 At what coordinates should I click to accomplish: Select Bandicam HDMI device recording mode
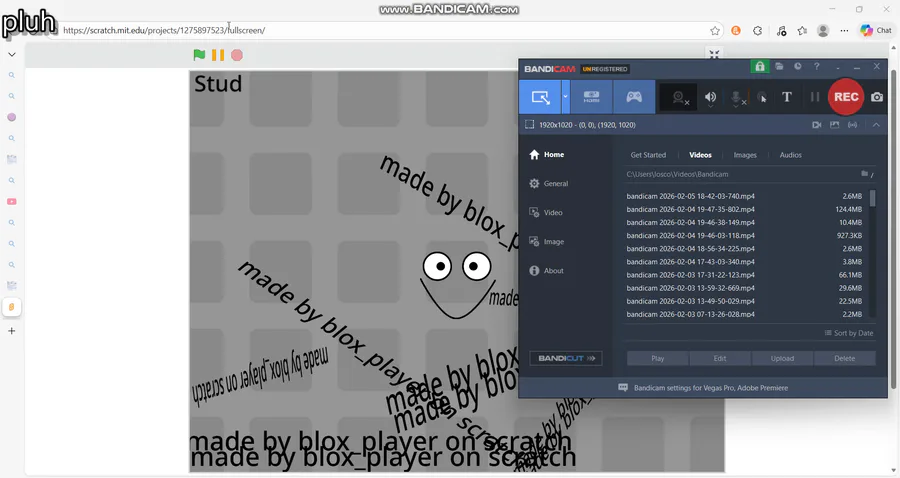pyautogui.click(x=591, y=97)
